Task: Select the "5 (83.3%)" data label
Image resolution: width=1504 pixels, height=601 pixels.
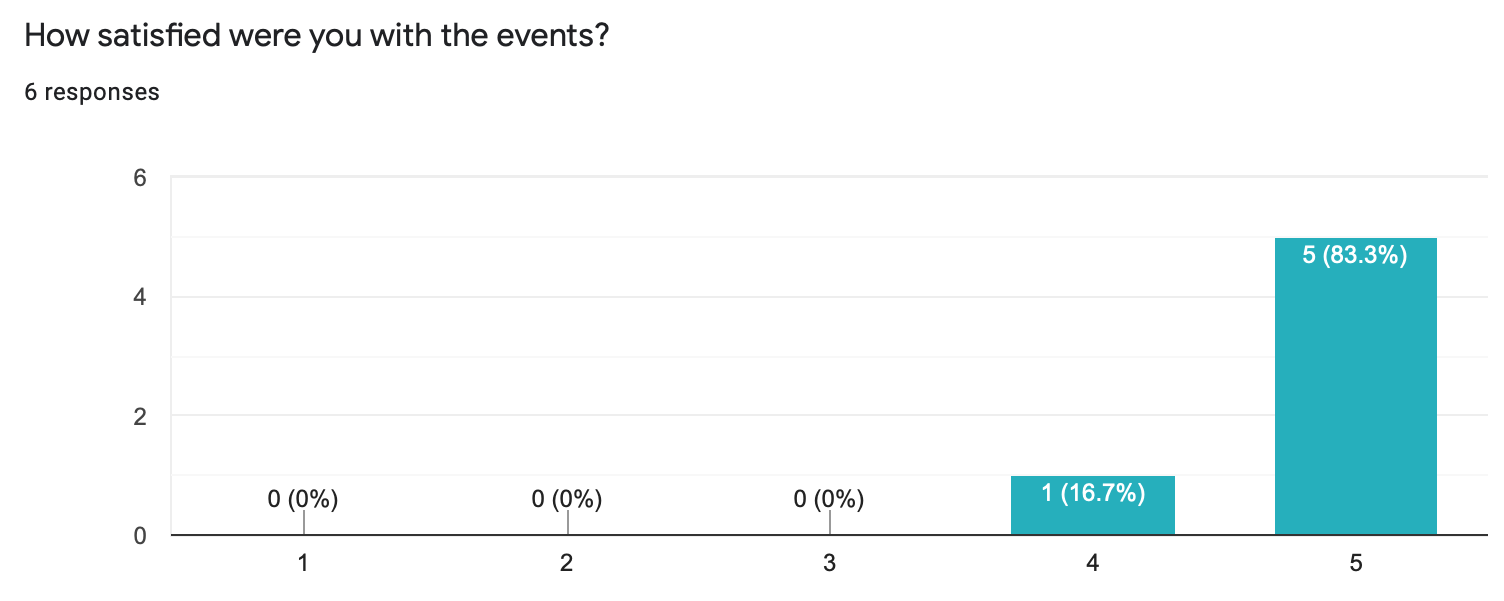Action: [1355, 256]
